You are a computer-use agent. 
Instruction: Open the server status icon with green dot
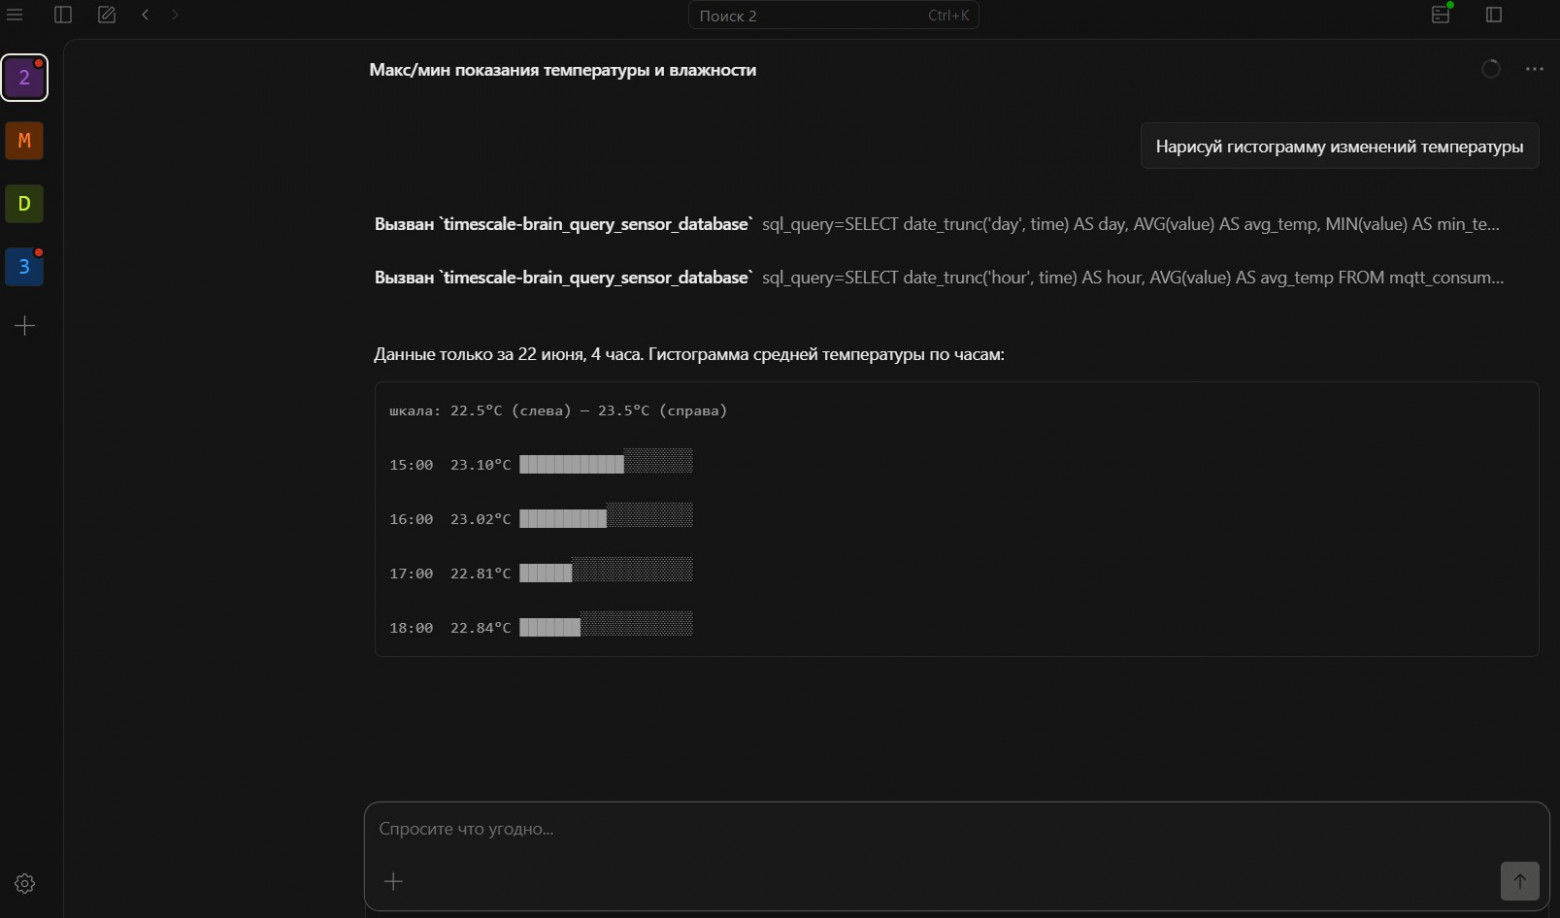point(1441,14)
